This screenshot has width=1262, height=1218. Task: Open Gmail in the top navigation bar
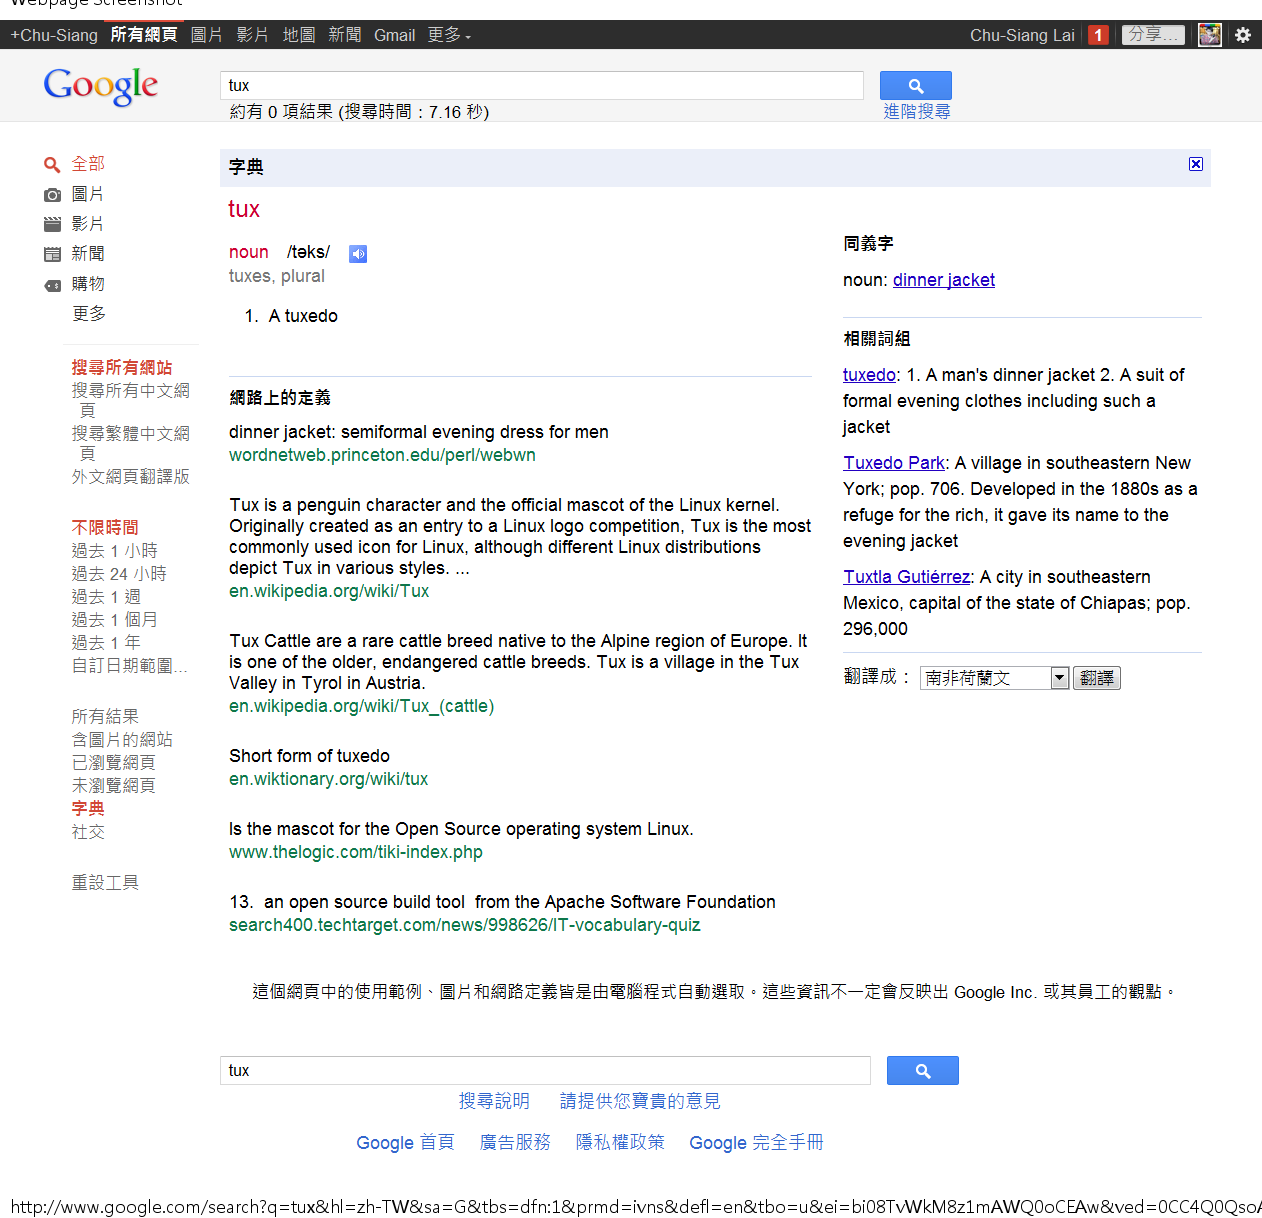pyautogui.click(x=394, y=35)
